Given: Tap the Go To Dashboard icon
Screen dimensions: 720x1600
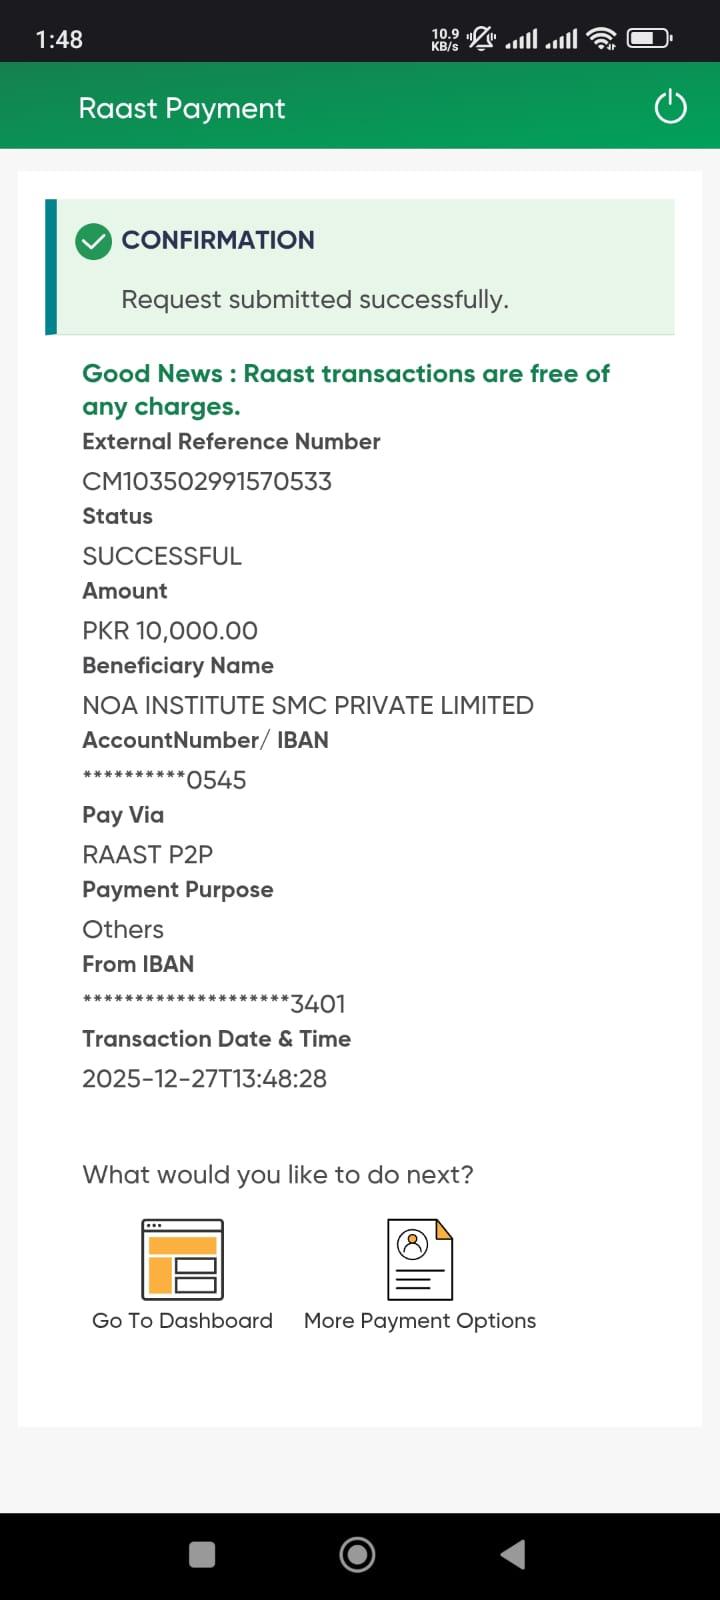Looking at the screenshot, I should click(x=182, y=1259).
